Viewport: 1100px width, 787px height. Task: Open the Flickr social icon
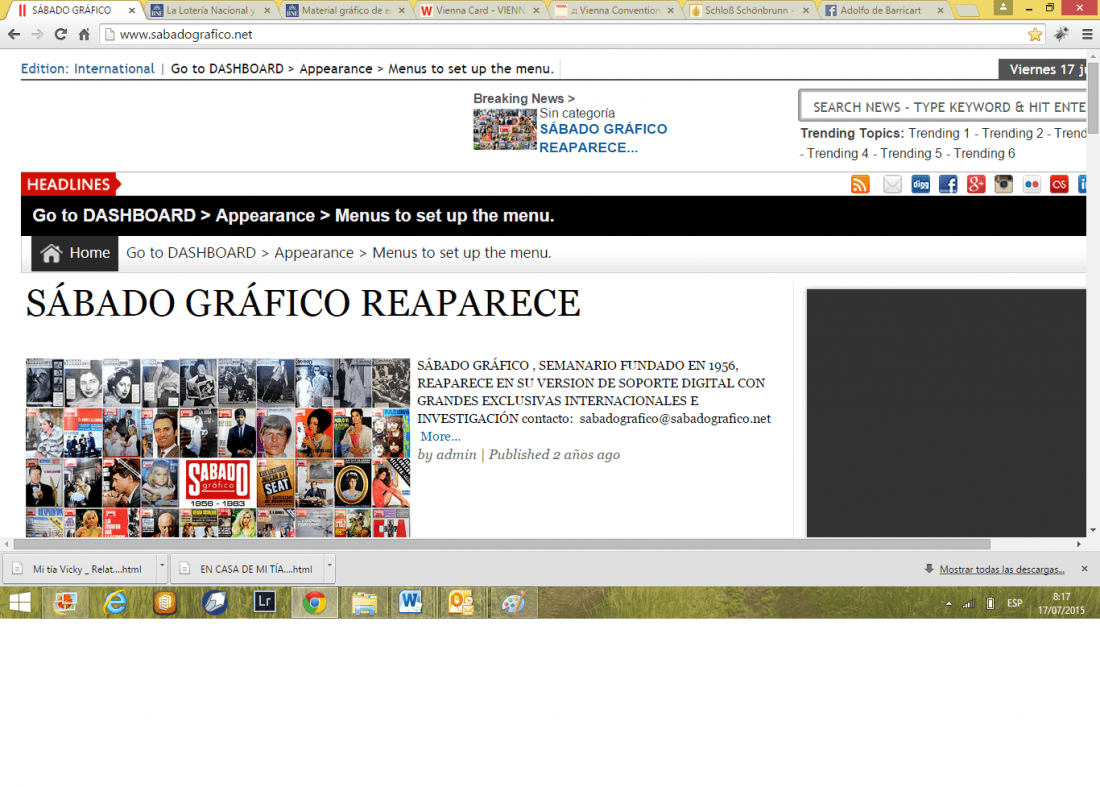[1031, 184]
